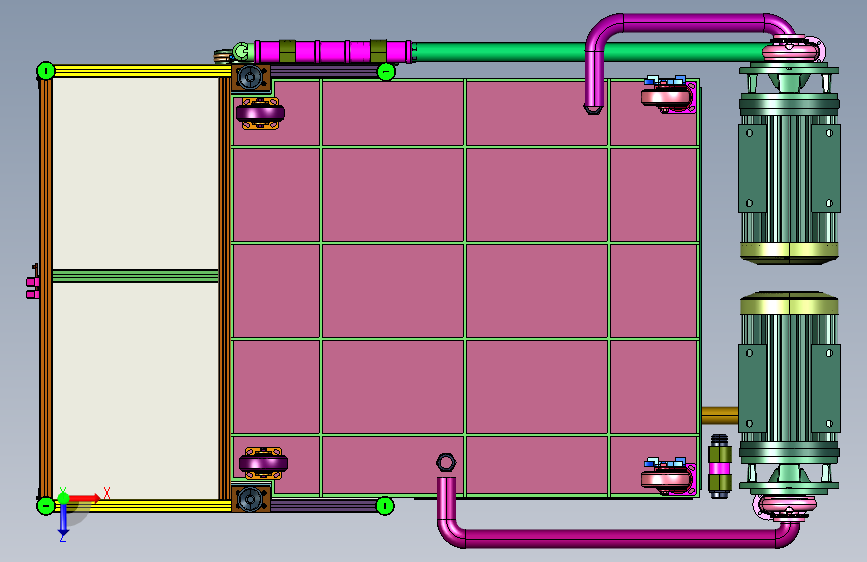Select the lower cream panel of the left cabinet
The width and height of the screenshot is (867, 562).
point(135,391)
